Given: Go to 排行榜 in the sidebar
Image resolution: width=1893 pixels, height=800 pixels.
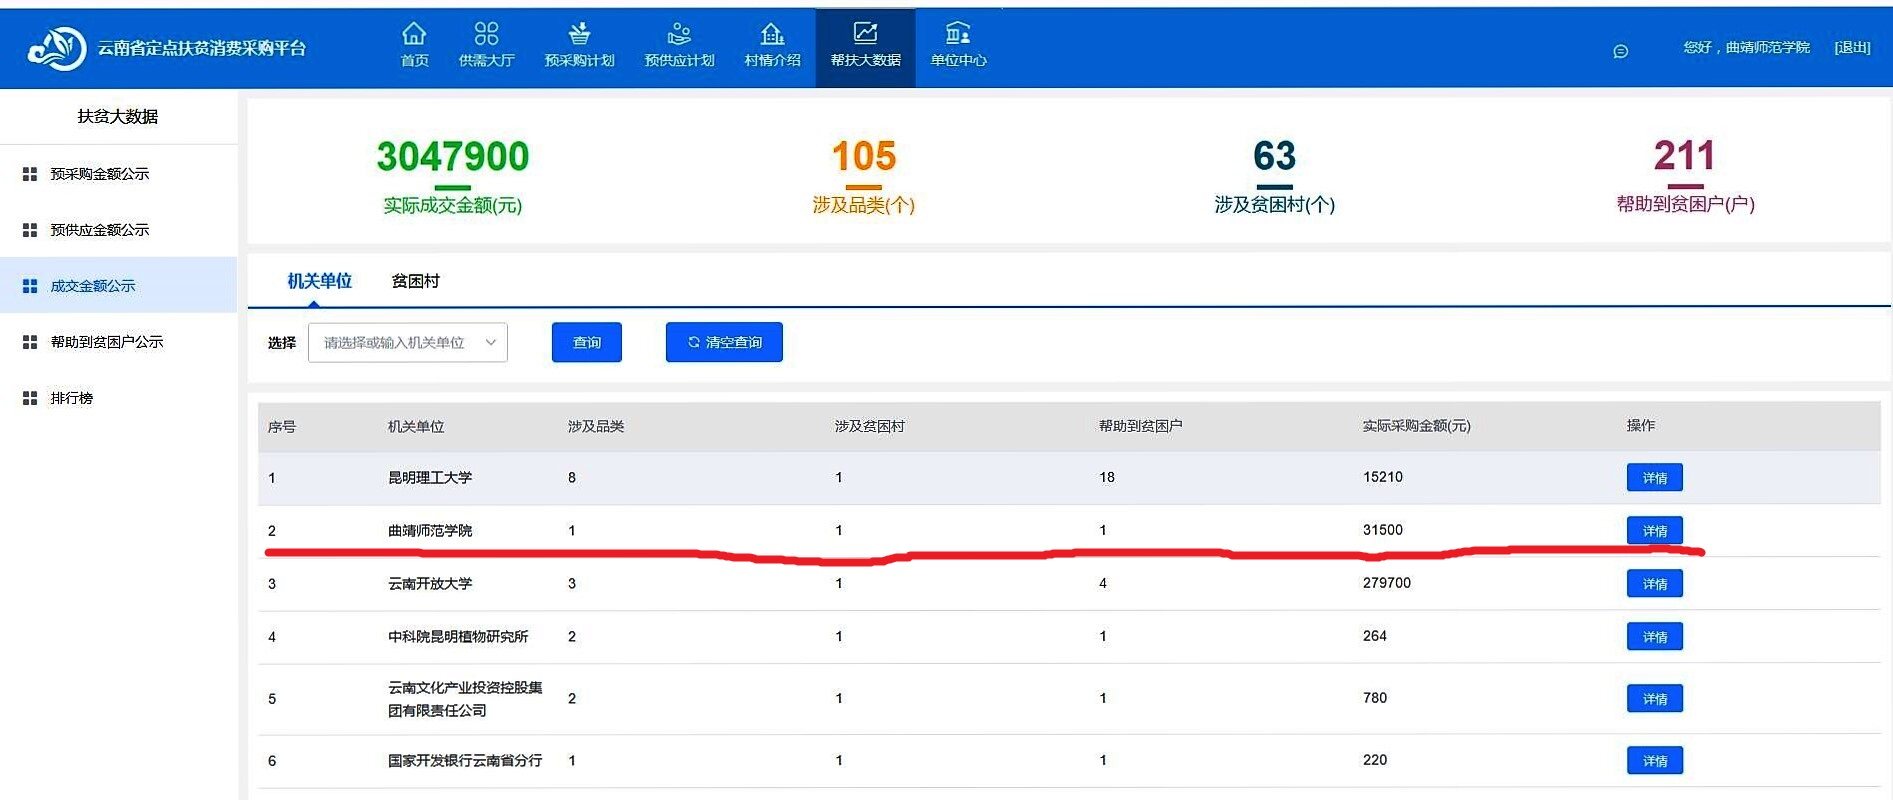Looking at the screenshot, I should pos(71,398).
